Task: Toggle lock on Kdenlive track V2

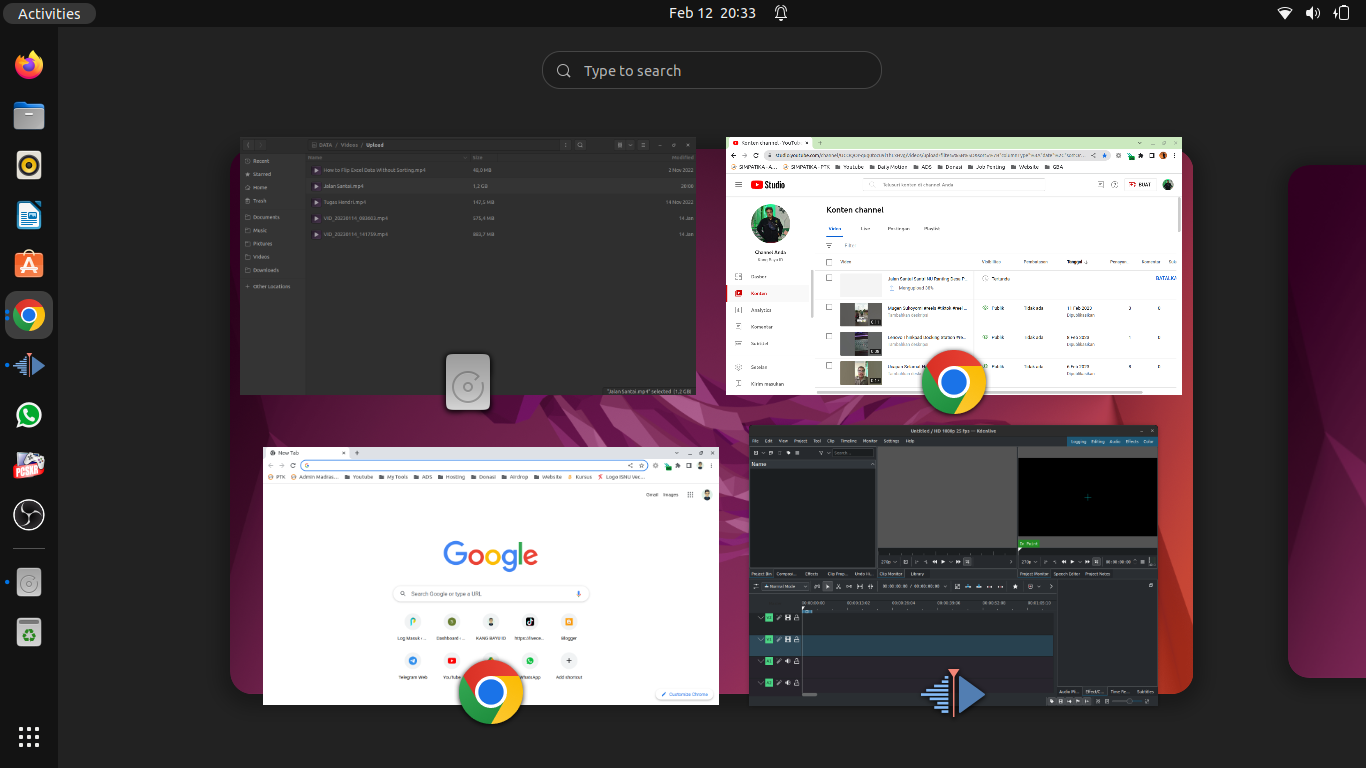Action: click(x=796, y=617)
